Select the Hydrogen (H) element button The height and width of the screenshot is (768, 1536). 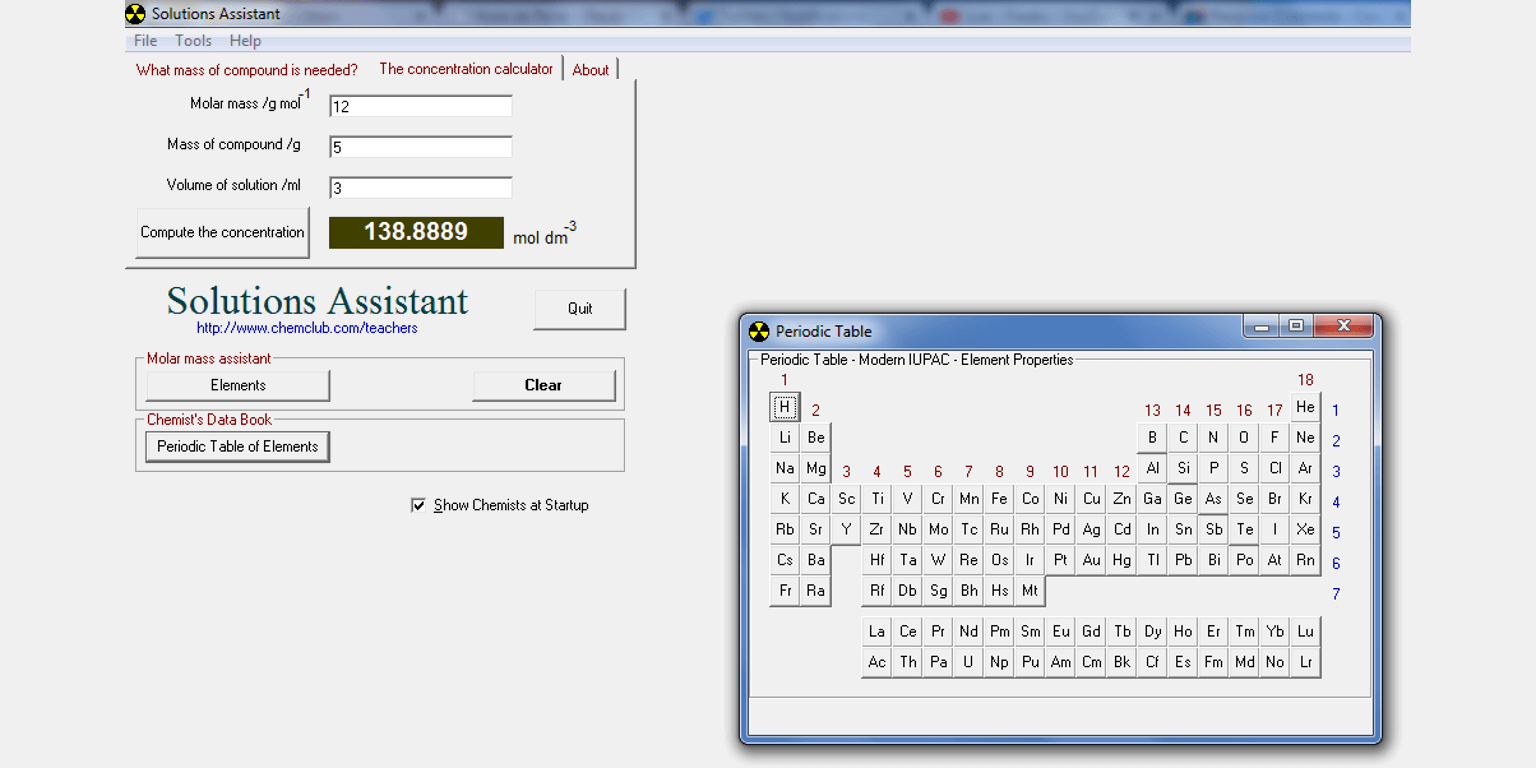785,407
